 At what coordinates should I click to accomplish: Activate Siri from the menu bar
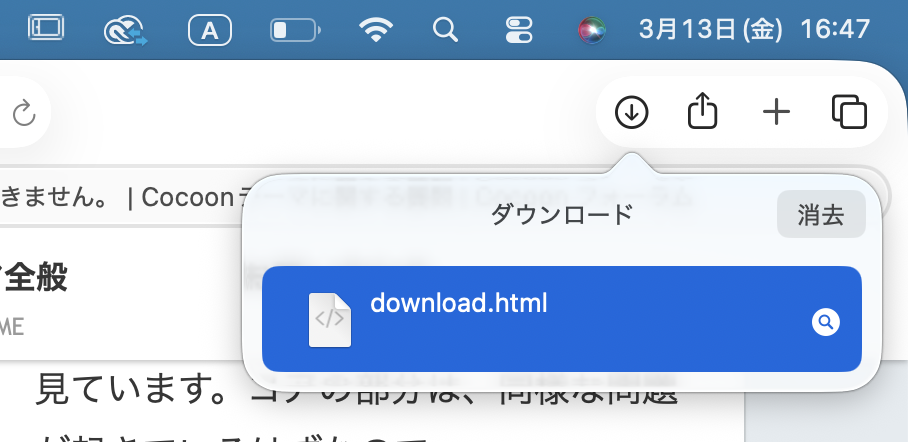tap(592, 30)
